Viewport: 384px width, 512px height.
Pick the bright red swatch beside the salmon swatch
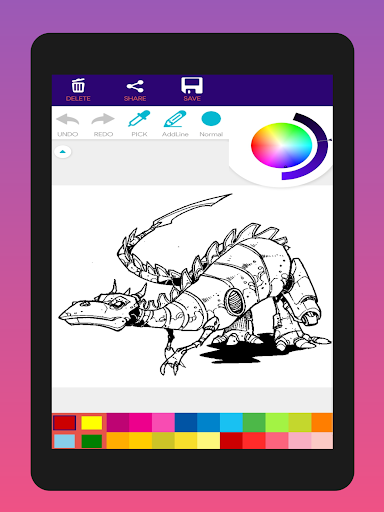254,440
